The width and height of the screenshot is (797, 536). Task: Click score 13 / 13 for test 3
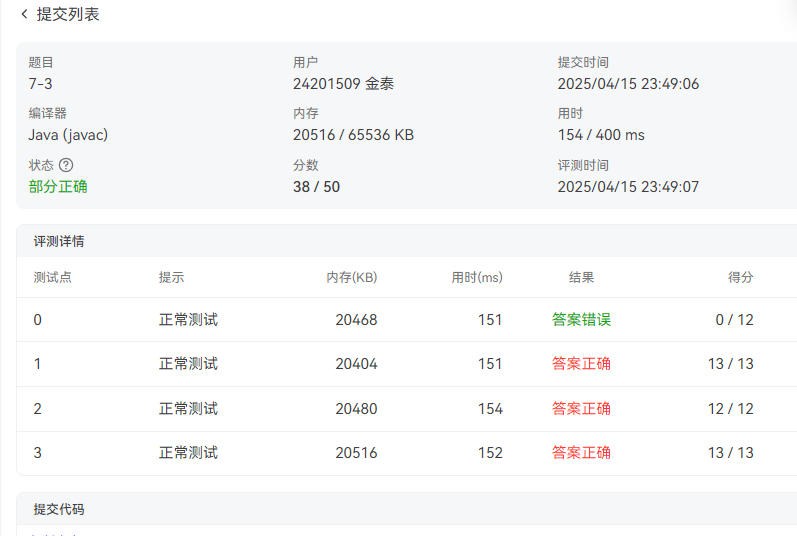731,453
